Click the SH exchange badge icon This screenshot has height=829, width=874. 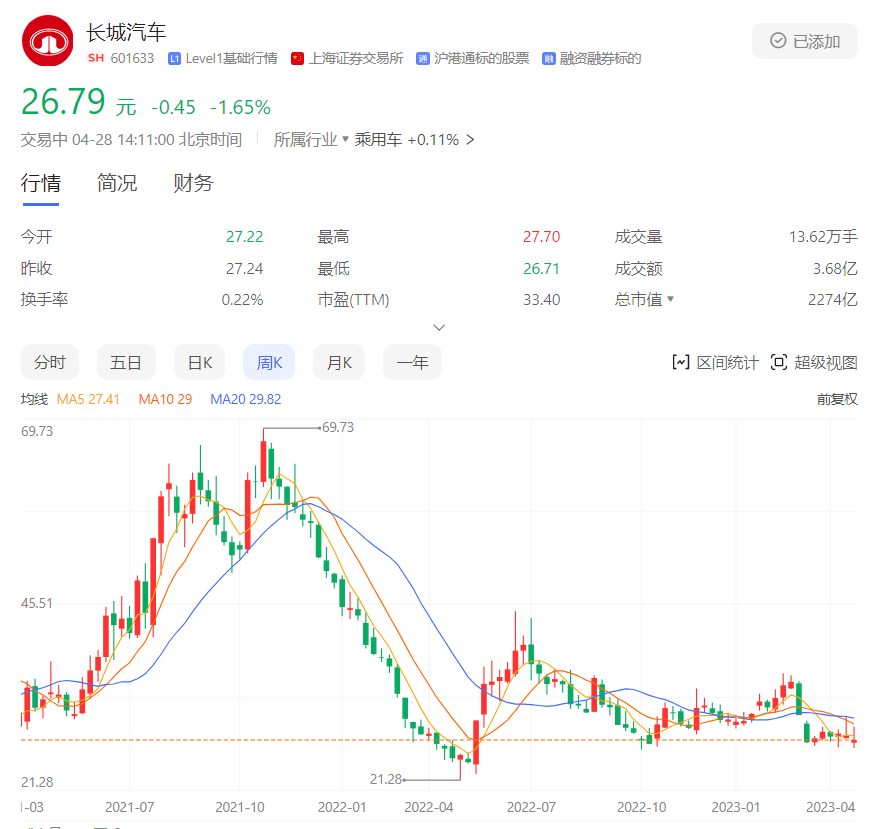(96, 58)
